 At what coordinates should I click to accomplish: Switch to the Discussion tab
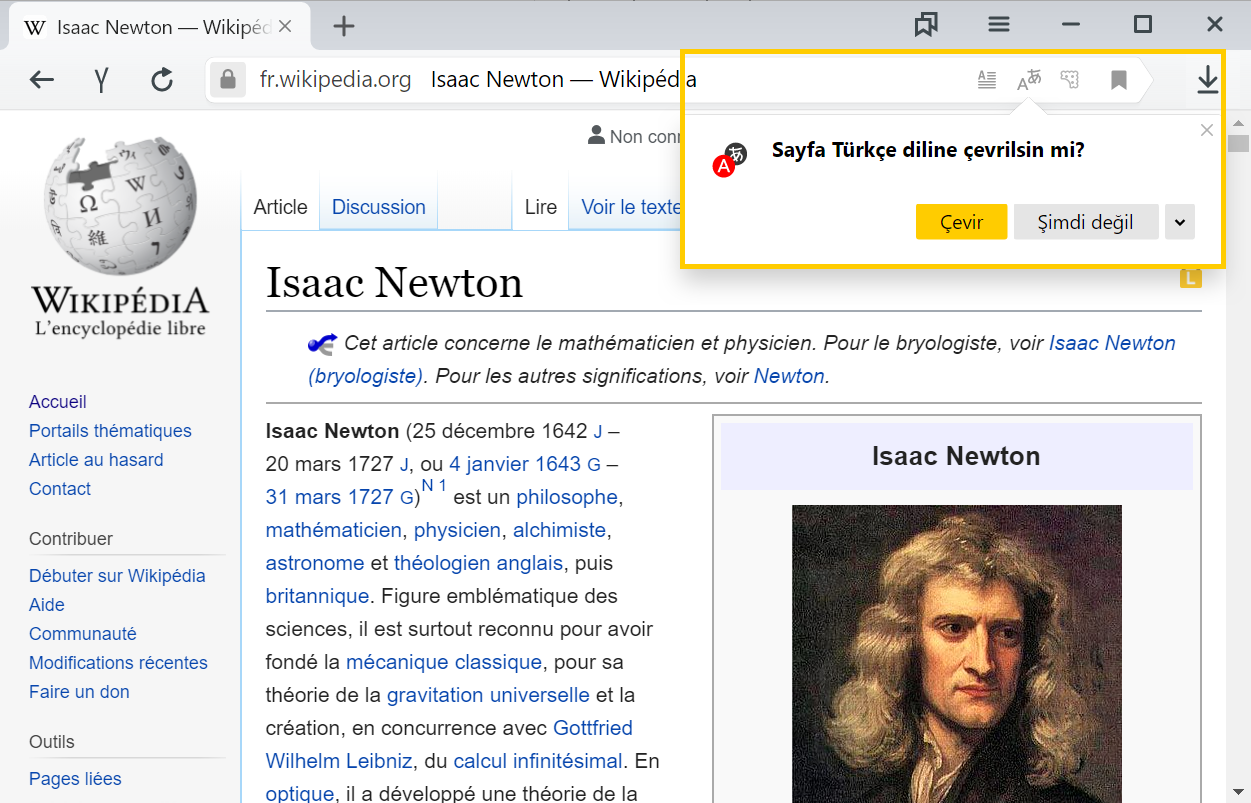[379, 207]
